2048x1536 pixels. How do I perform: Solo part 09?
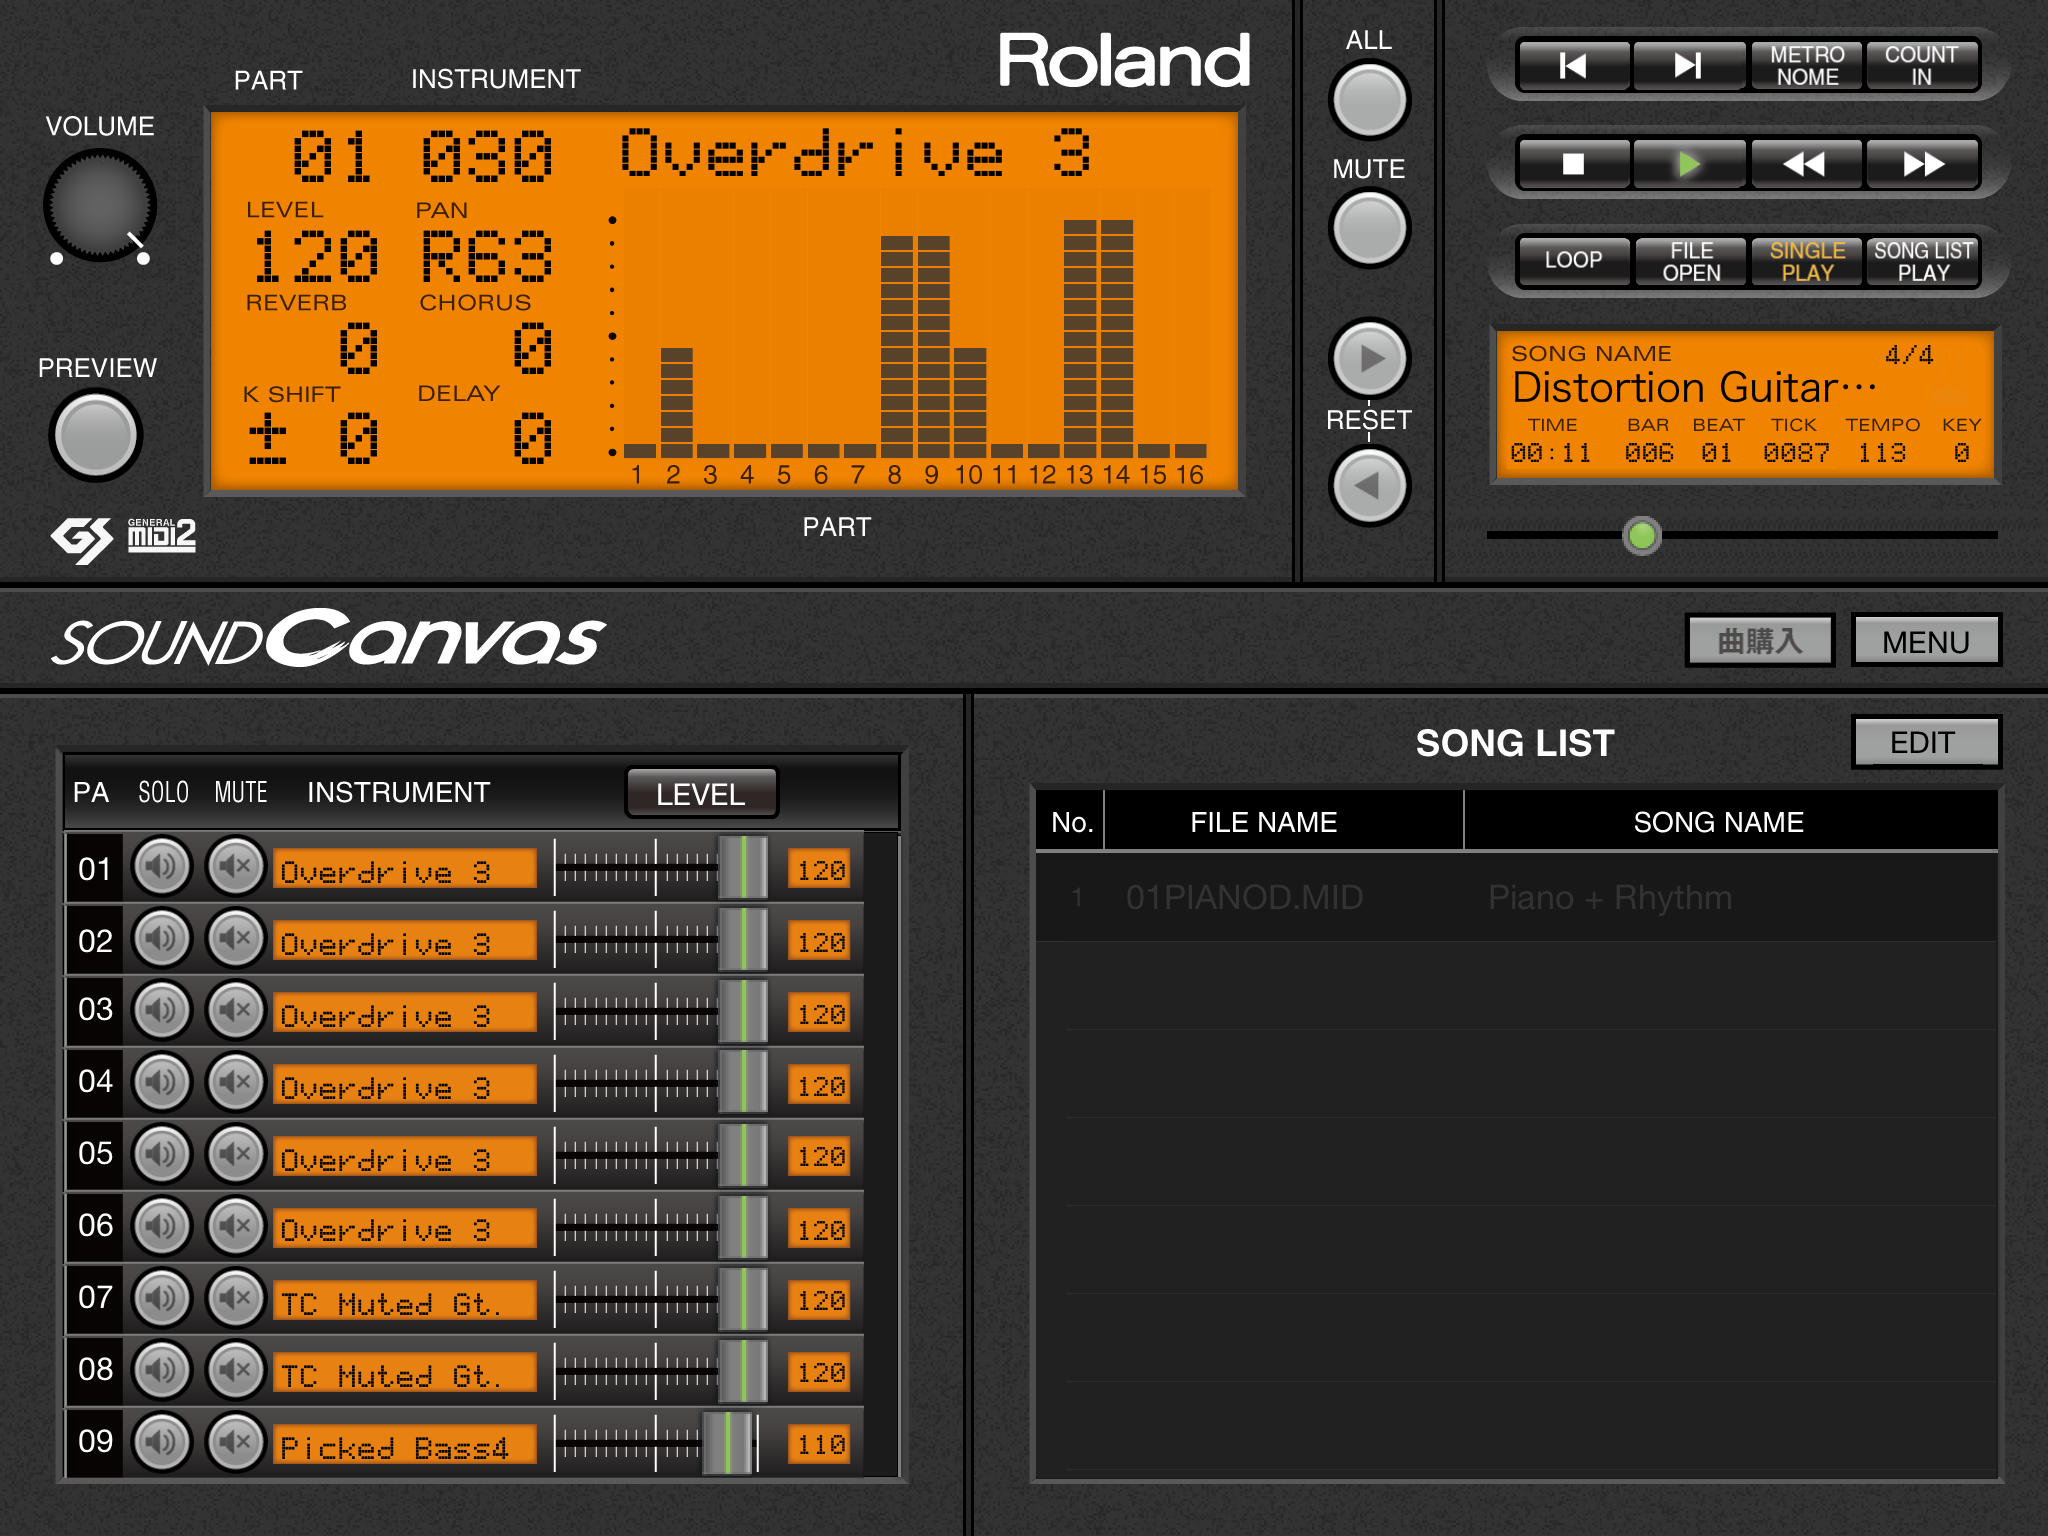(162, 1443)
